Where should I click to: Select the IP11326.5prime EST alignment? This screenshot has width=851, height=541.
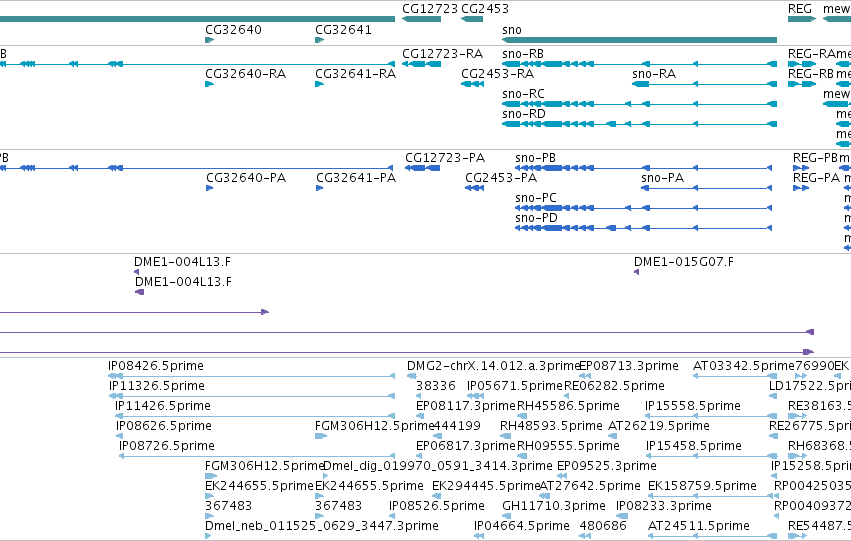(252, 396)
